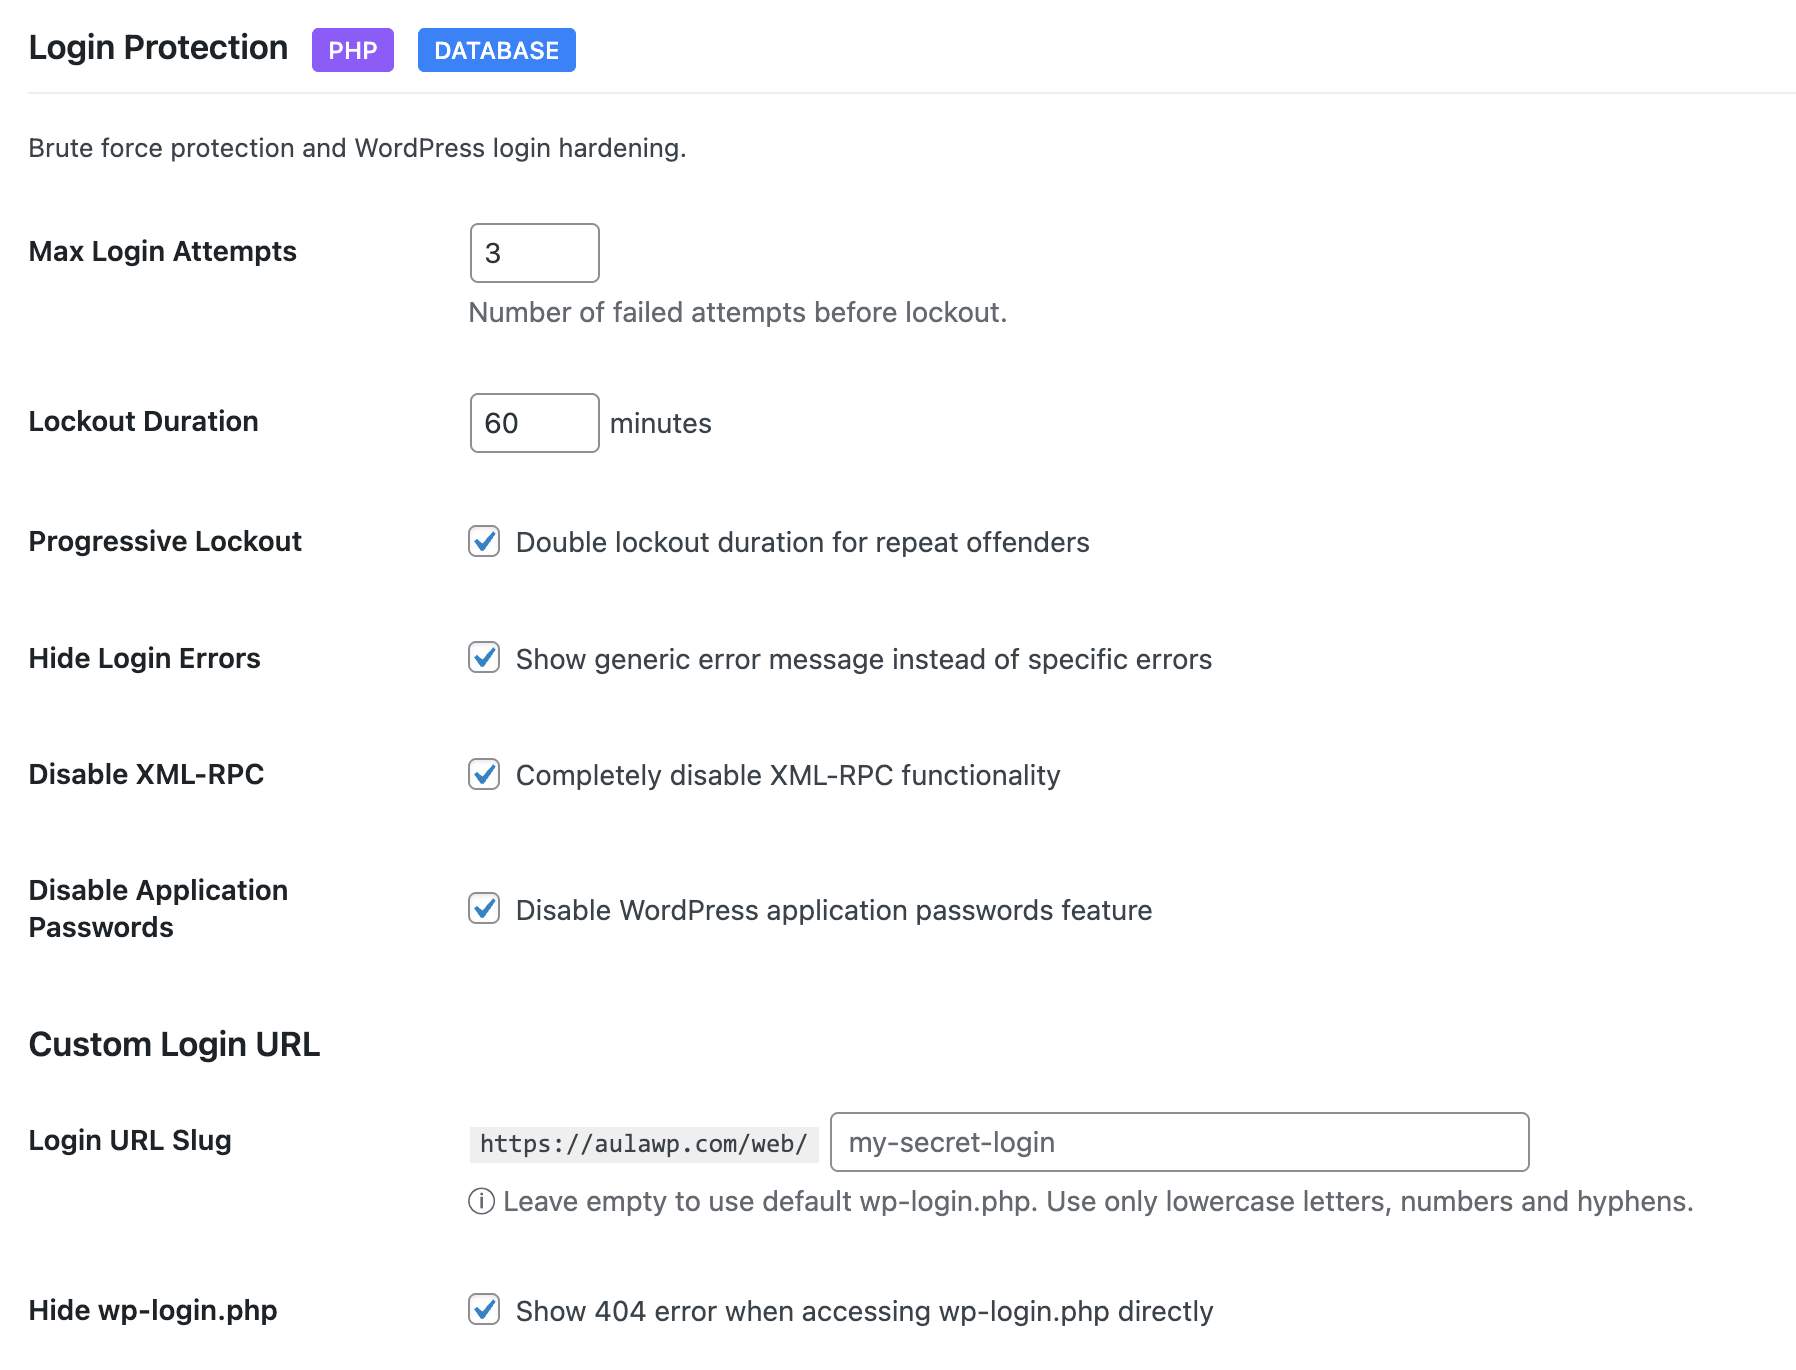The height and width of the screenshot is (1370, 1796).
Task: Uncheck double lockout duration for repeat offenders
Action: tap(485, 542)
